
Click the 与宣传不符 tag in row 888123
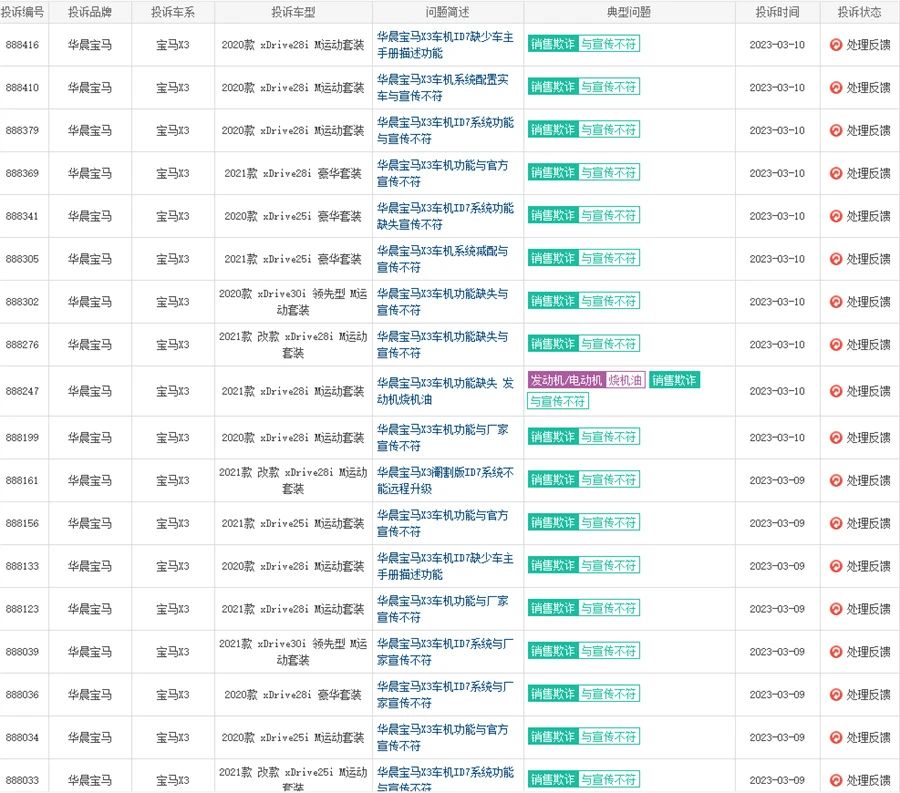point(608,608)
